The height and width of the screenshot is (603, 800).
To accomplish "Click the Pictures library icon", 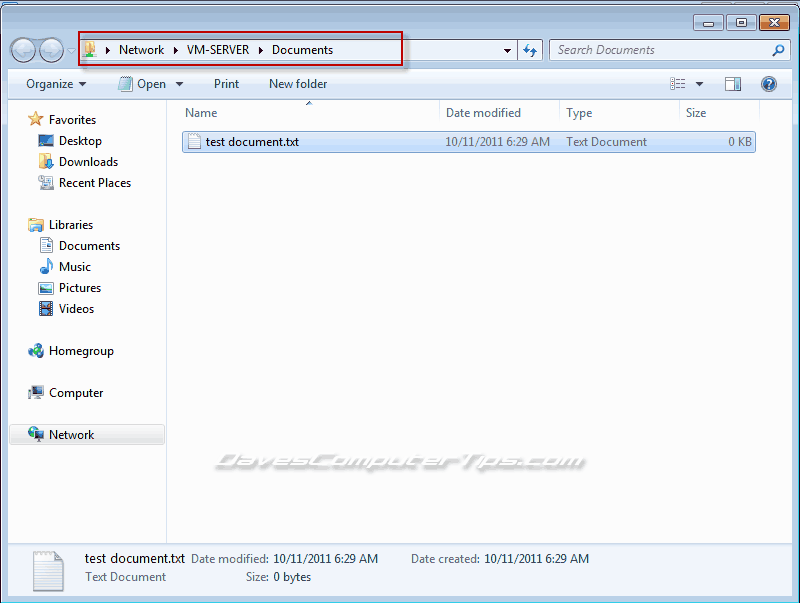I will point(46,288).
